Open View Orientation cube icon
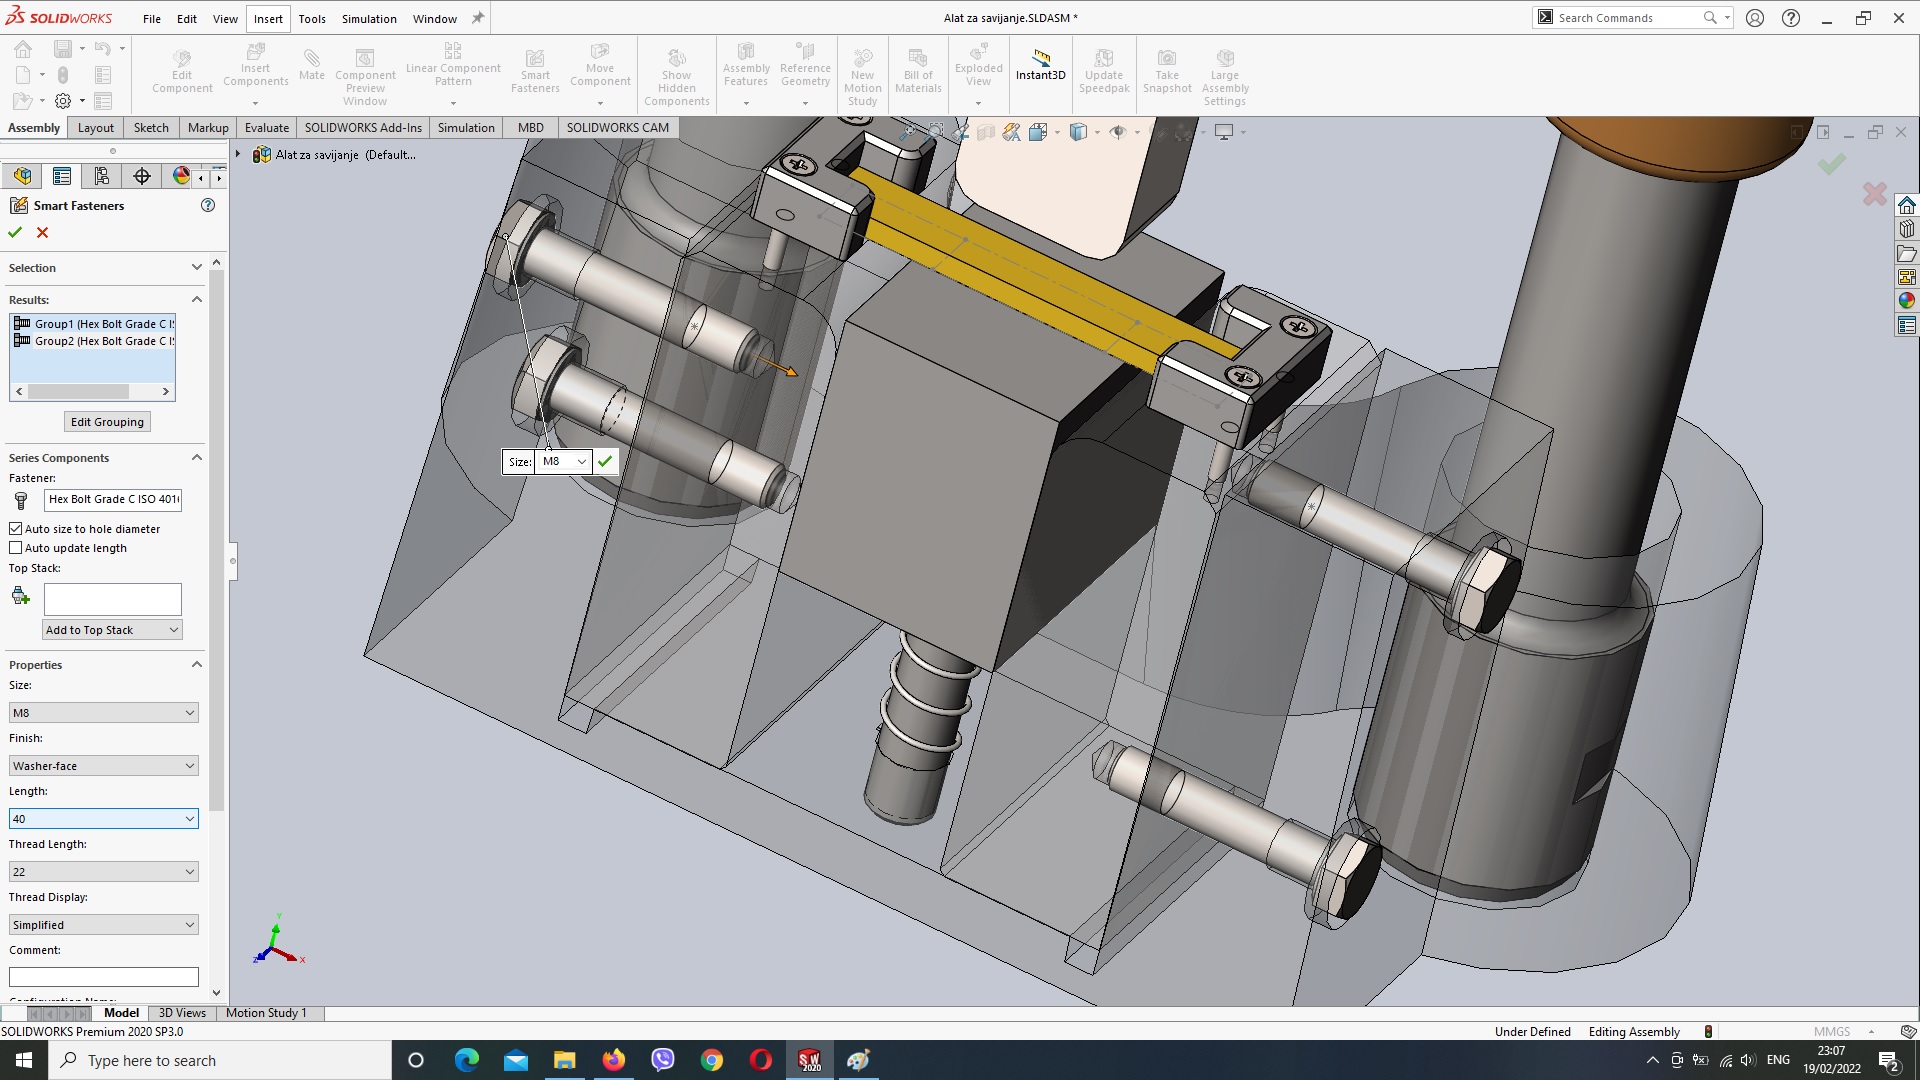Viewport: 1920px width, 1080px height. click(1038, 132)
